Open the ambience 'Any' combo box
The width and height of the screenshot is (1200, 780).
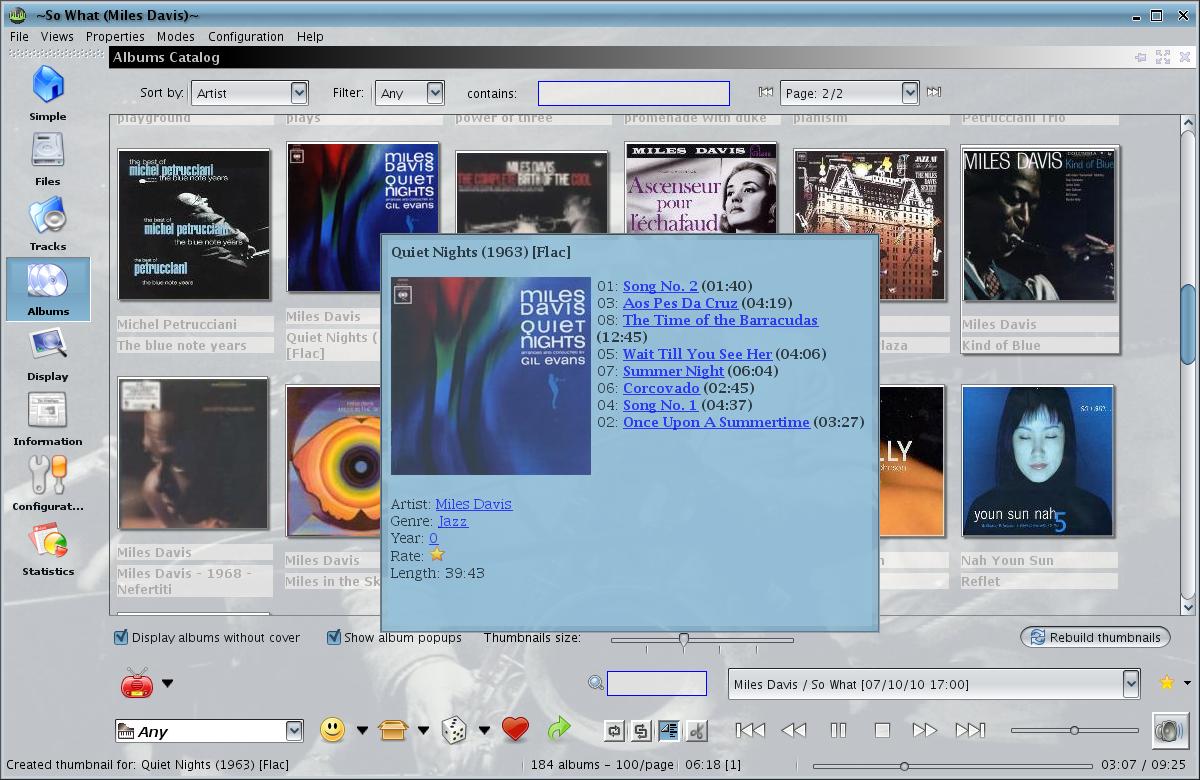click(209, 731)
